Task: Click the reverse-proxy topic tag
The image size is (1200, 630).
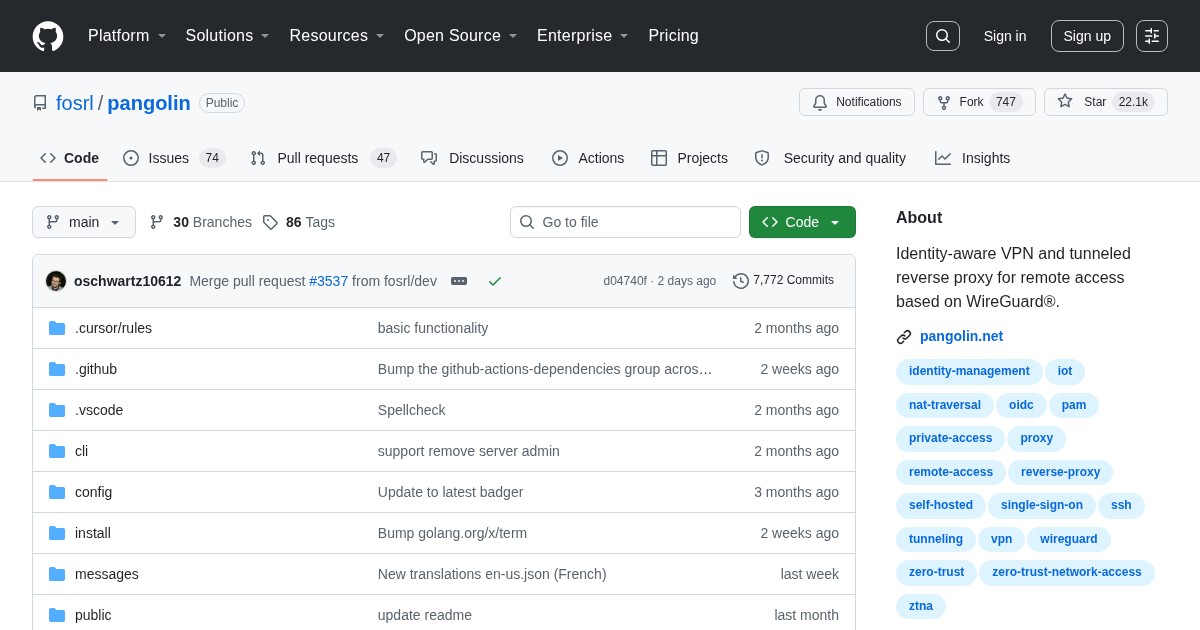Action: pos(1060,472)
